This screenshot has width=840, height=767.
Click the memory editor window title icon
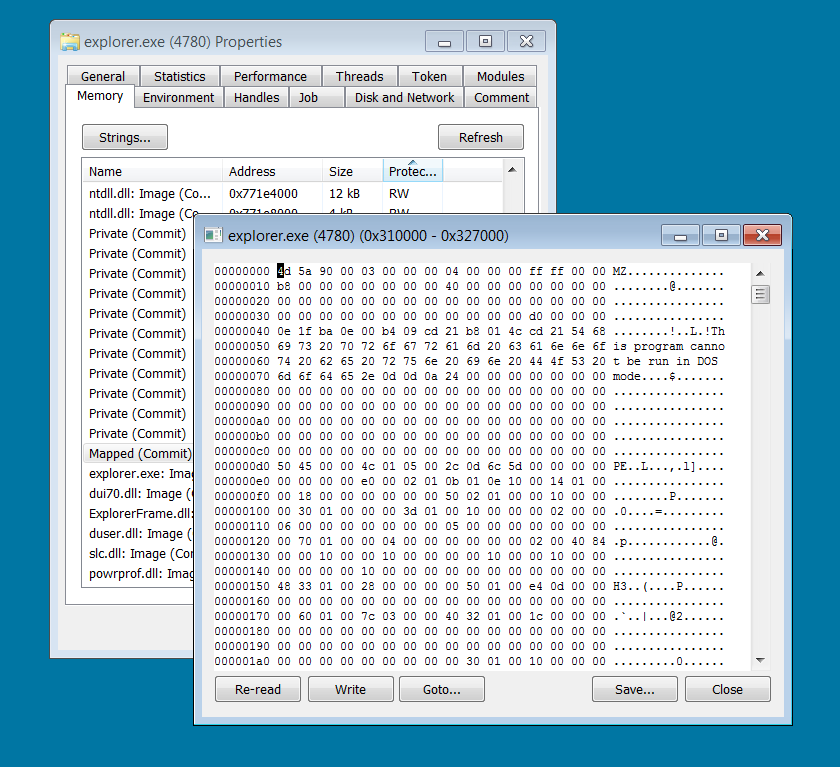click(x=213, y=235)
